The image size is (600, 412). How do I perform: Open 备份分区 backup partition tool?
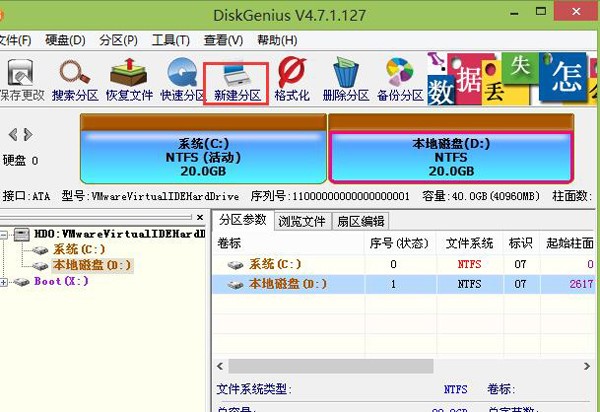coord(400,80)
